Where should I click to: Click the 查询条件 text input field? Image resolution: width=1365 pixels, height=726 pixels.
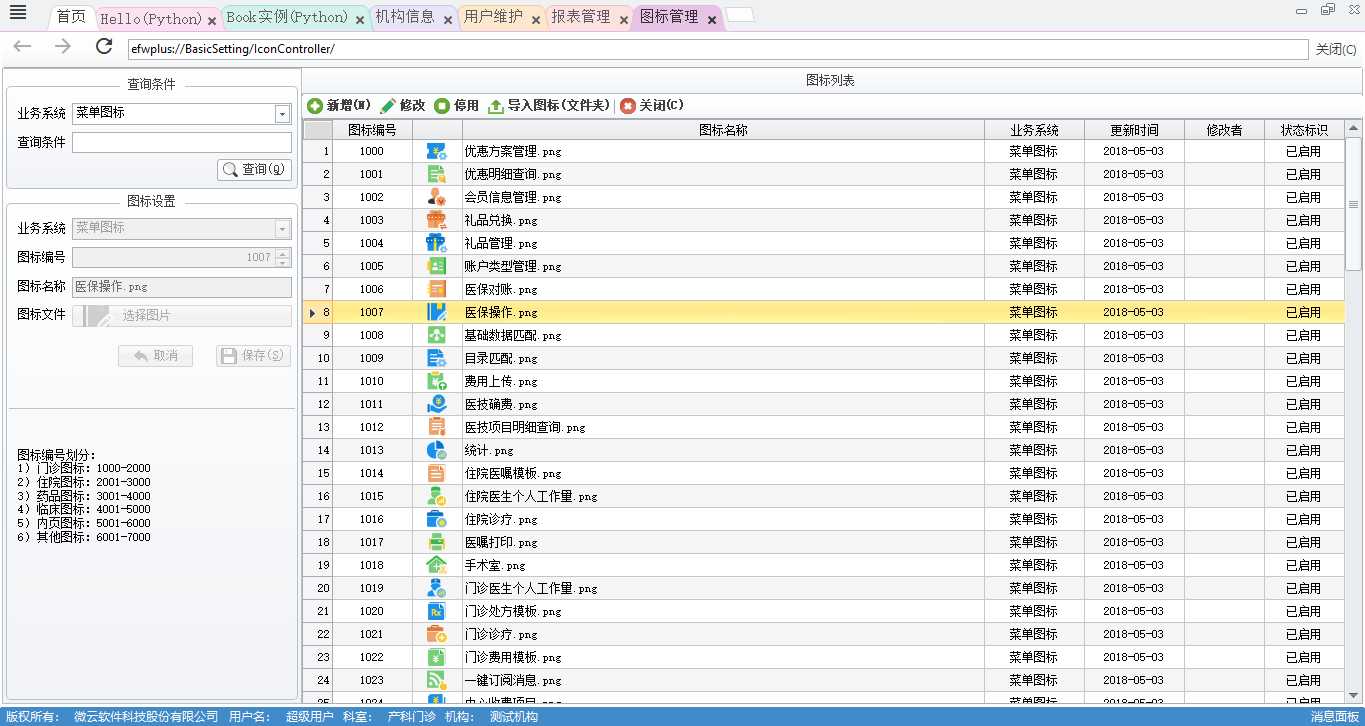tap(181, 143)
